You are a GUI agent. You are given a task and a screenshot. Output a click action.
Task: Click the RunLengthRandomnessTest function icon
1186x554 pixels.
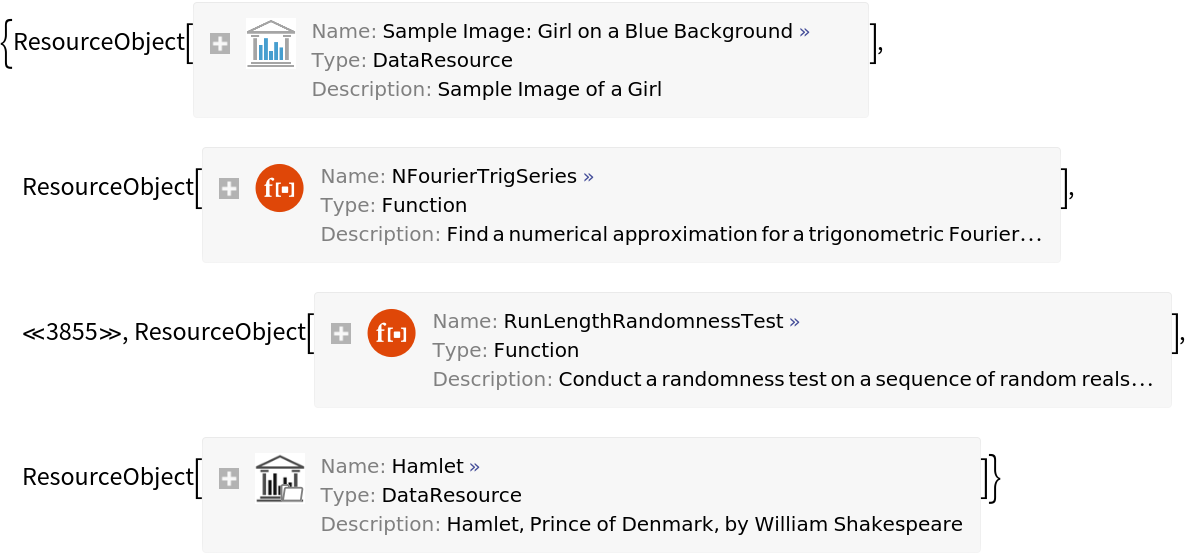(391, 333)
